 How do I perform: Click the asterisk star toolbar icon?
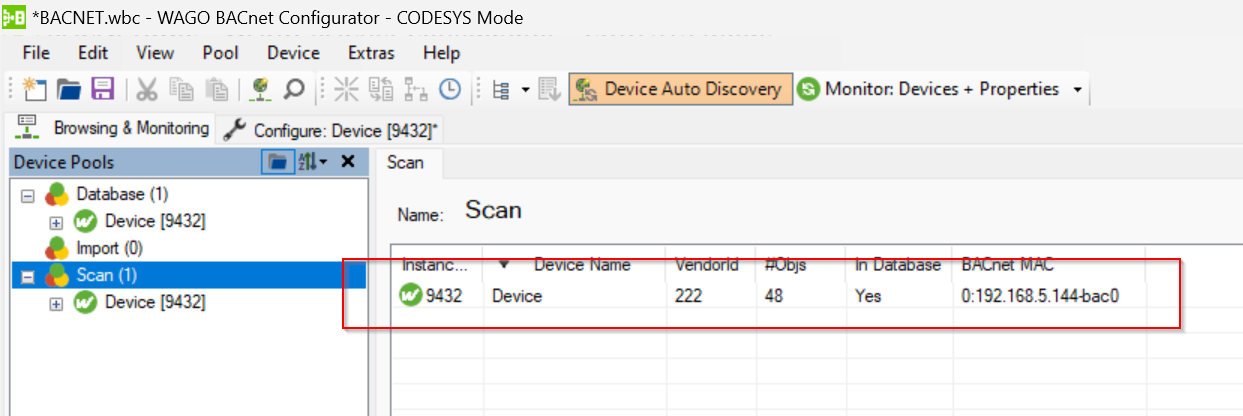346,89
